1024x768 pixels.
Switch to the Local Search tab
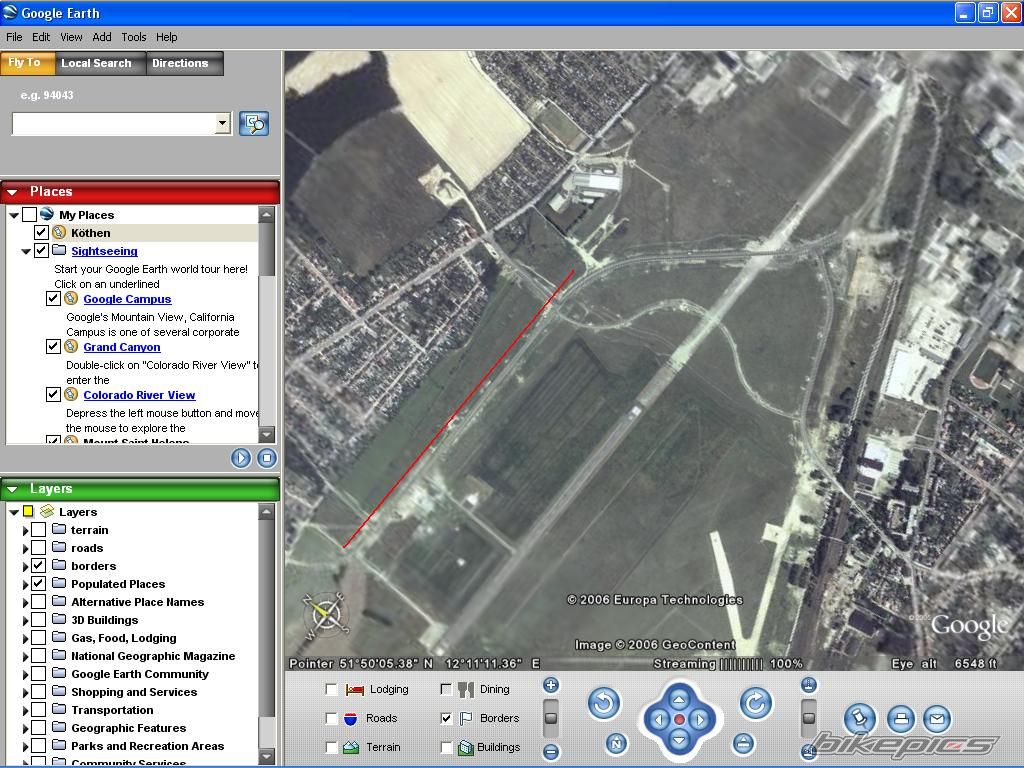(96, 63)
